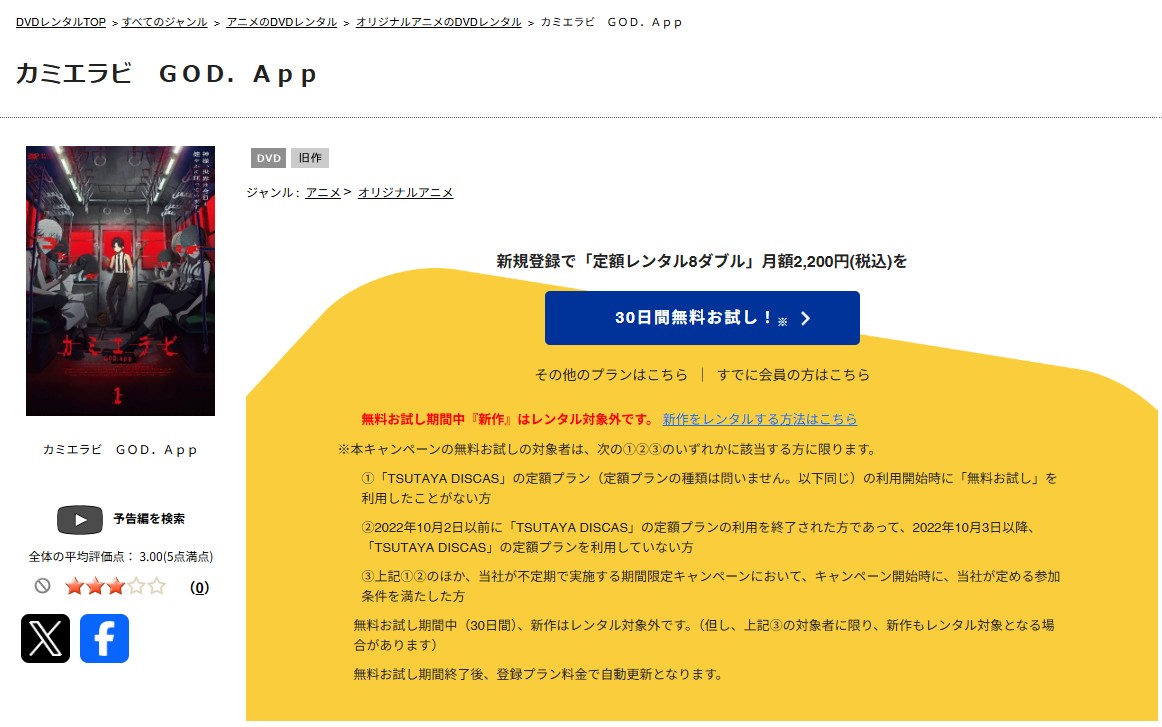Screen dimensions: 1162x727
Task: Click the red 無料お試し期間中『新作』 warning text
Action: (508, 419)
